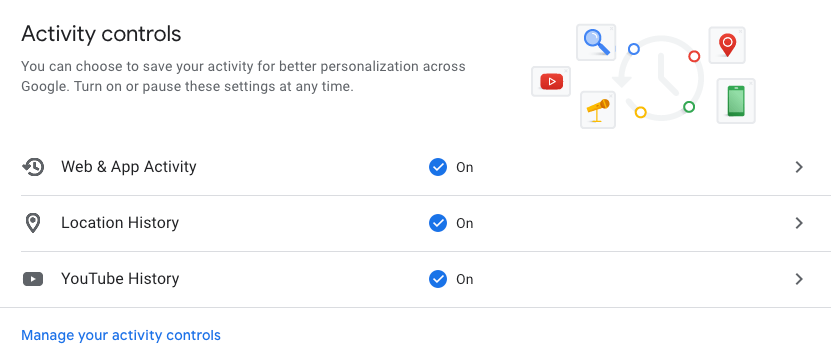Viewport: 831px width, 361px height.
Task: Click the YouTube History play icon
Action: [x=33, y=279]
